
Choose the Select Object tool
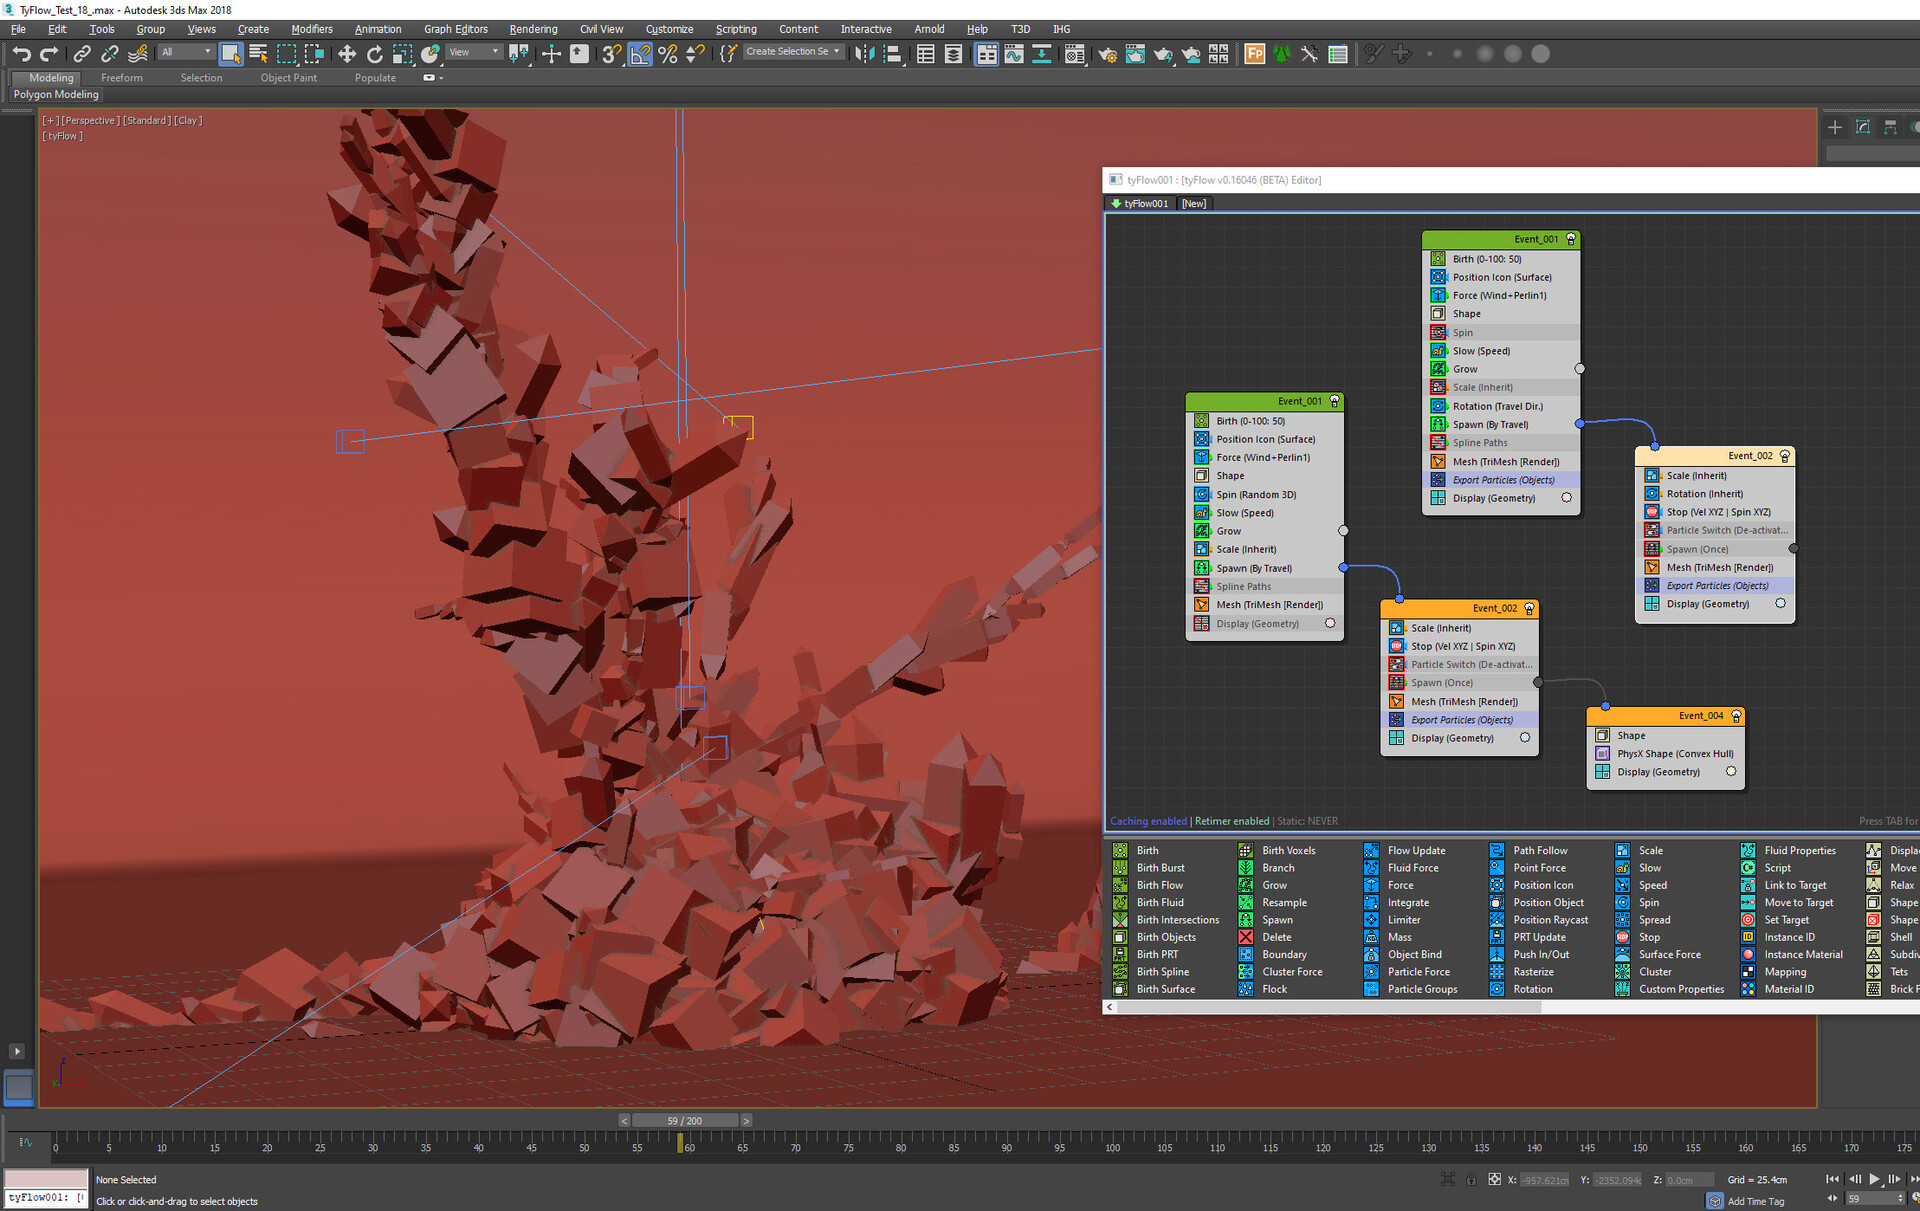click(231, 54)
